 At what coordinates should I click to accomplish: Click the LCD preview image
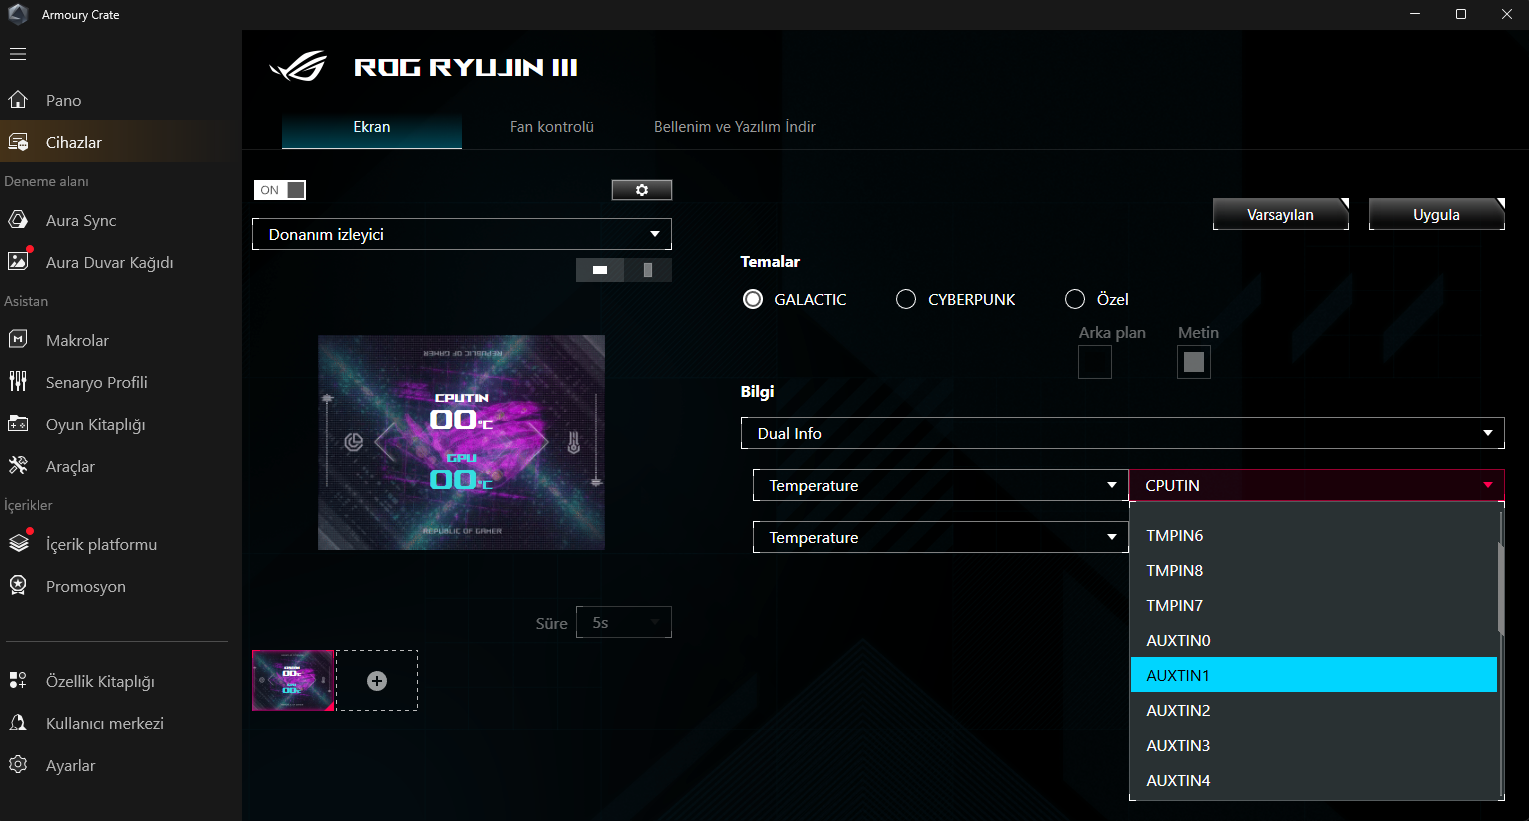click(461, 442)
